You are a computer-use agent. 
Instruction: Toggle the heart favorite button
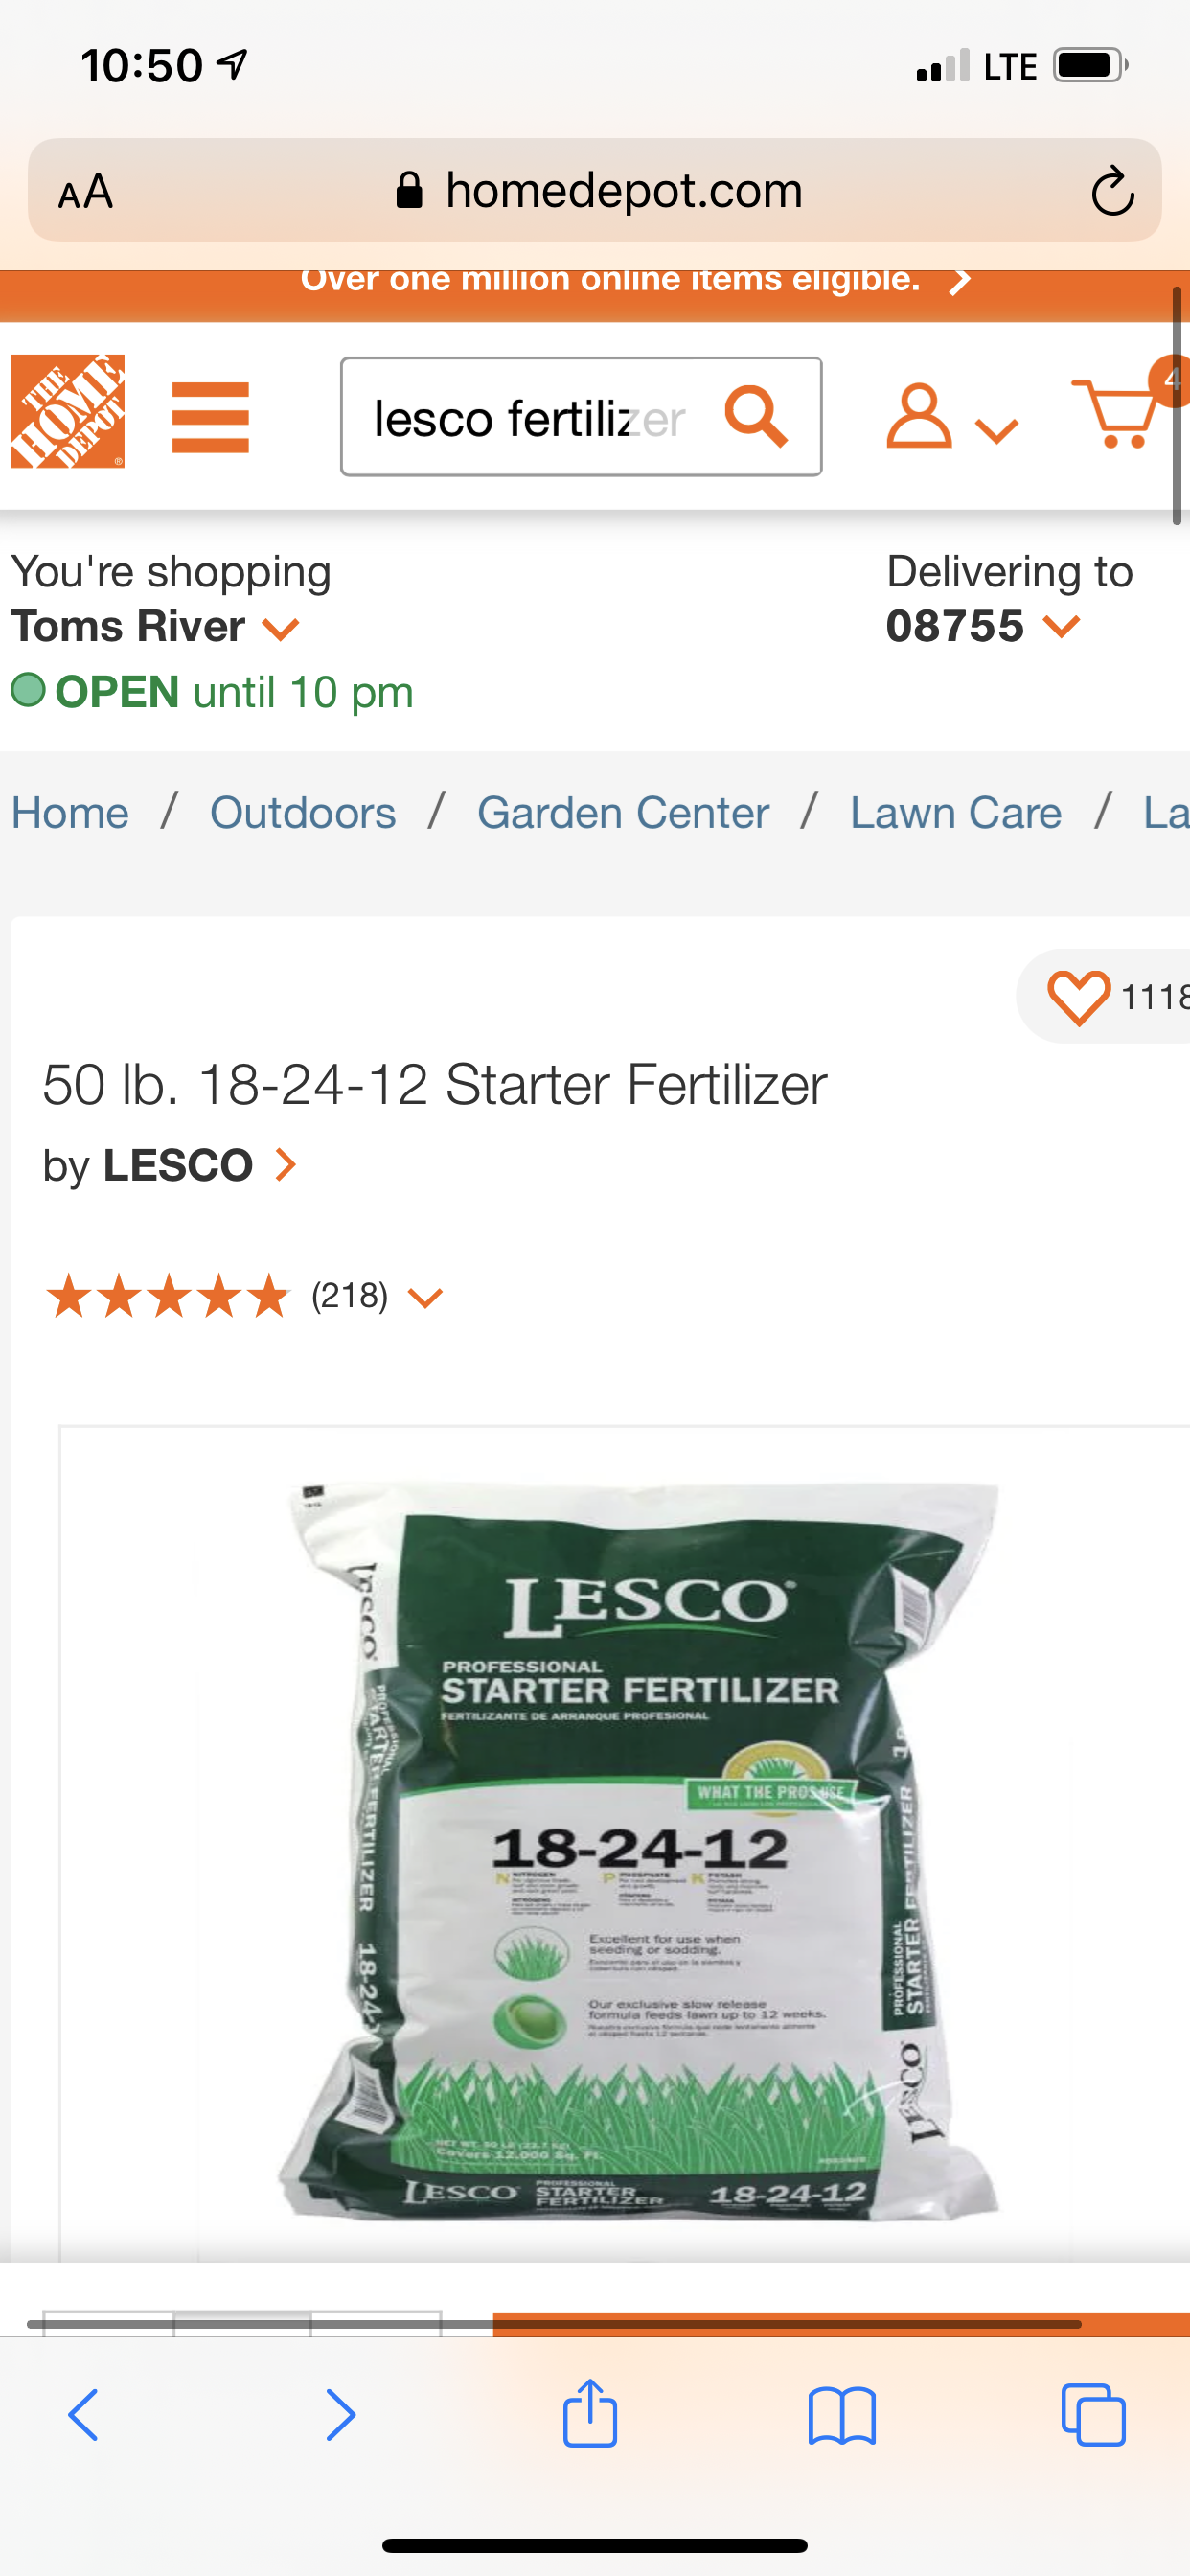point(1078,997)
